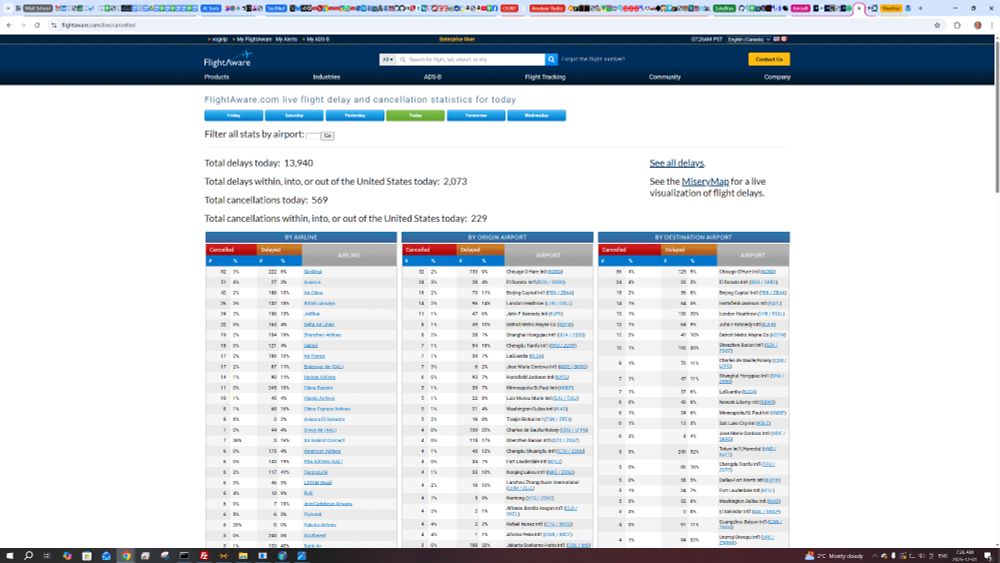Select the Wednesday stats tab
Screen dimensions: 1000x563
[x=536, y=115]
